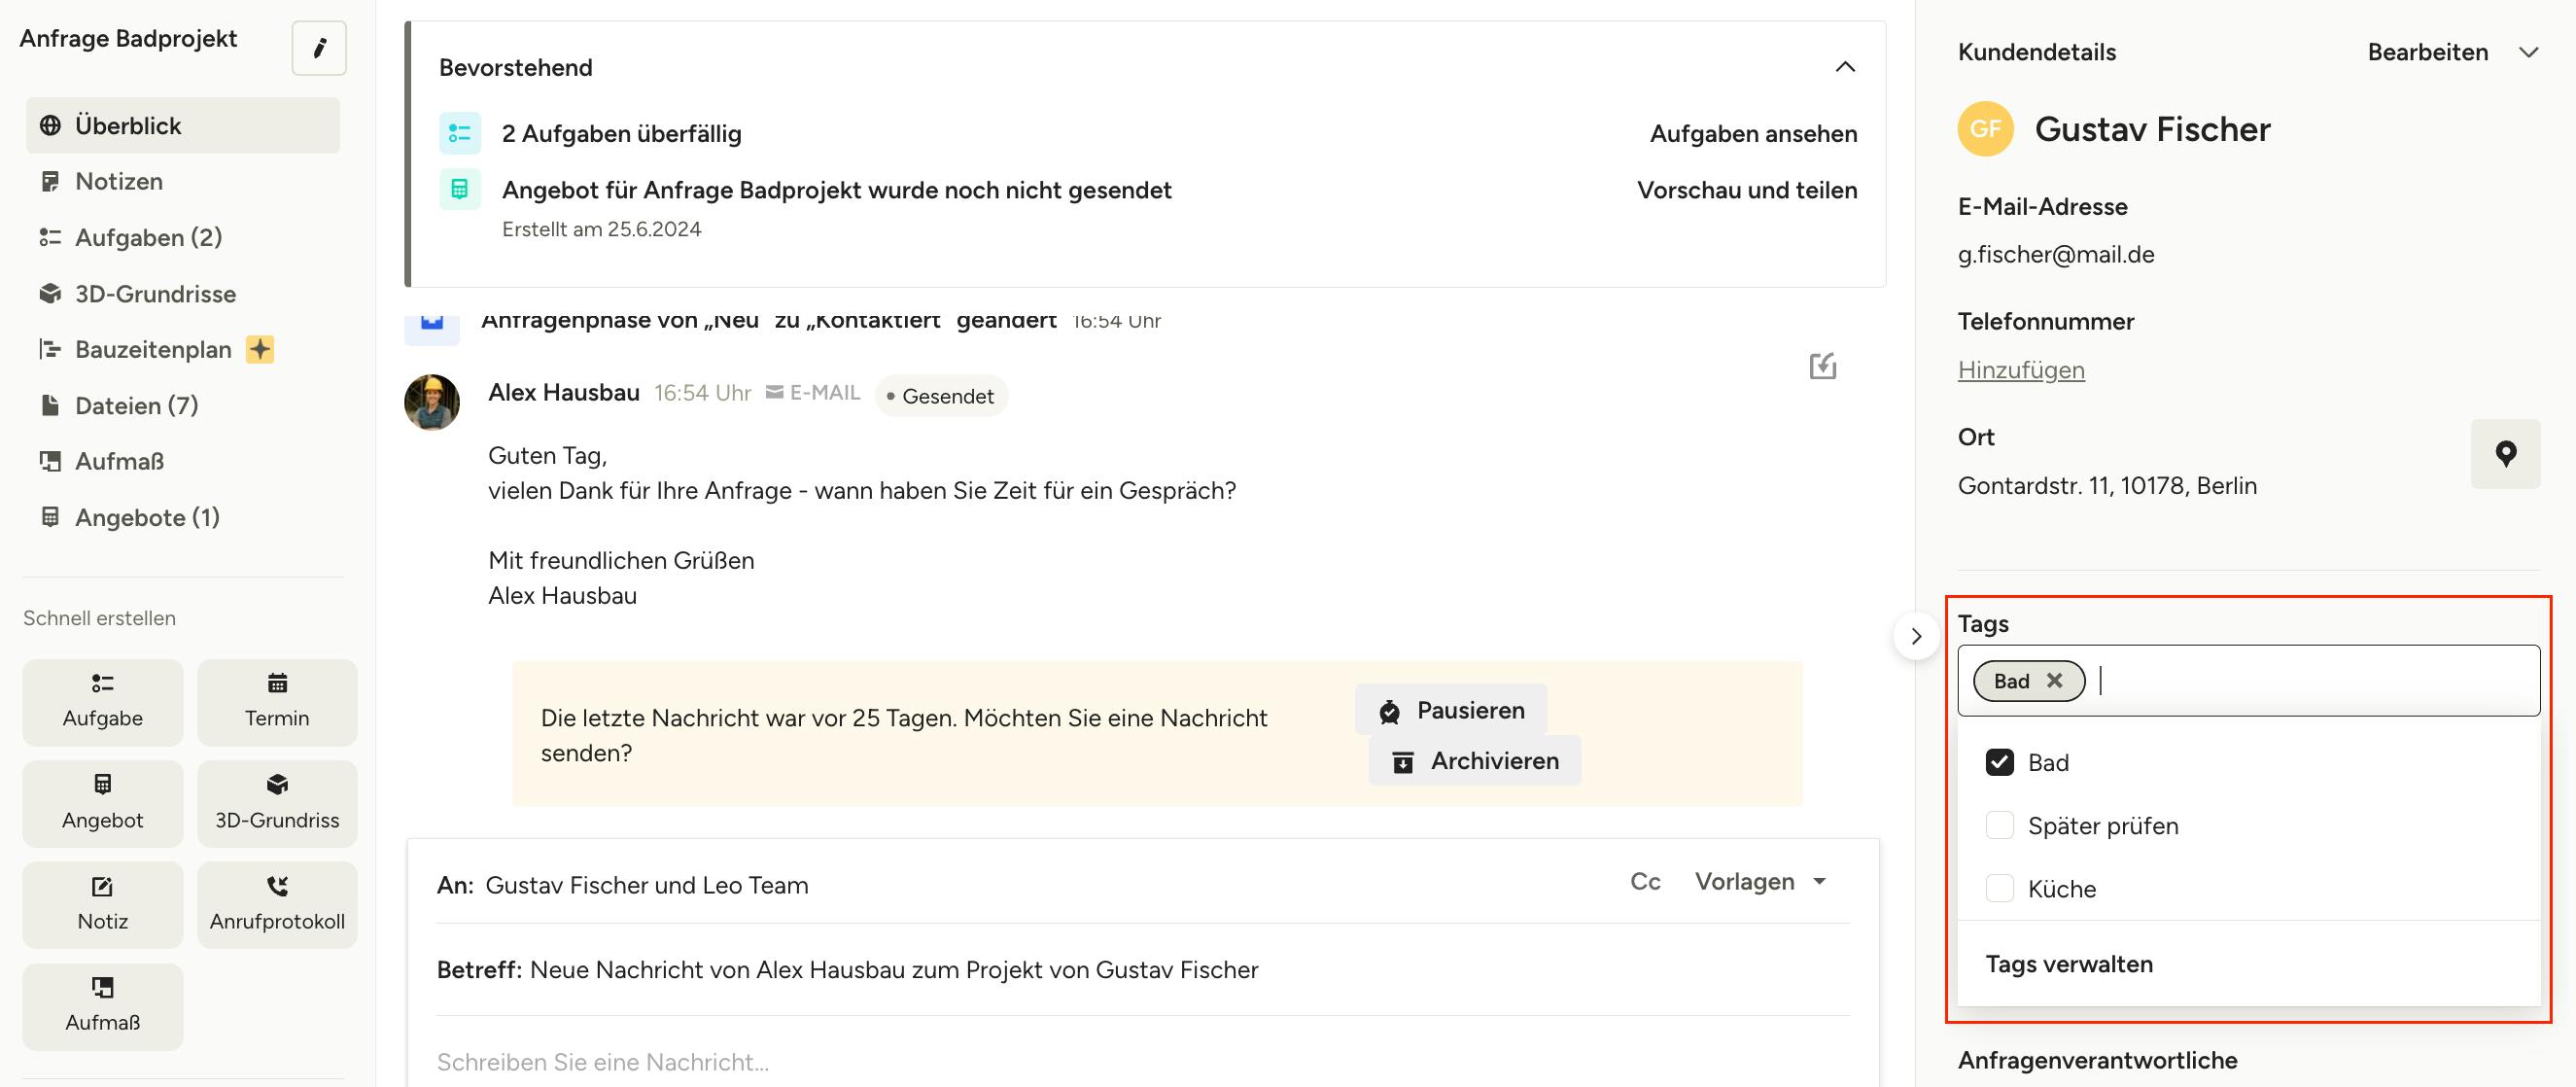Create a 3D-Grundriss from quick create
The height and width of the screenshot is (1087, 2576).
pos(277,803)
